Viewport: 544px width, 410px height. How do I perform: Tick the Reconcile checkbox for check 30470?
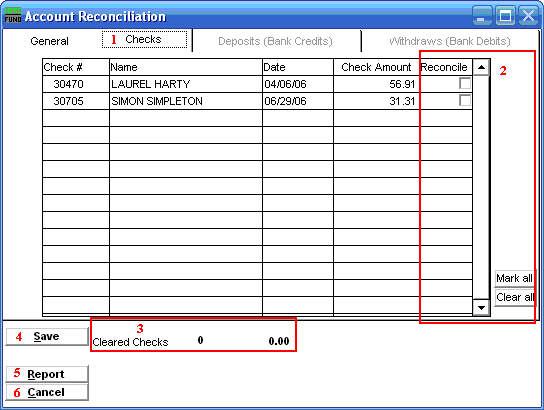(465, 84)
